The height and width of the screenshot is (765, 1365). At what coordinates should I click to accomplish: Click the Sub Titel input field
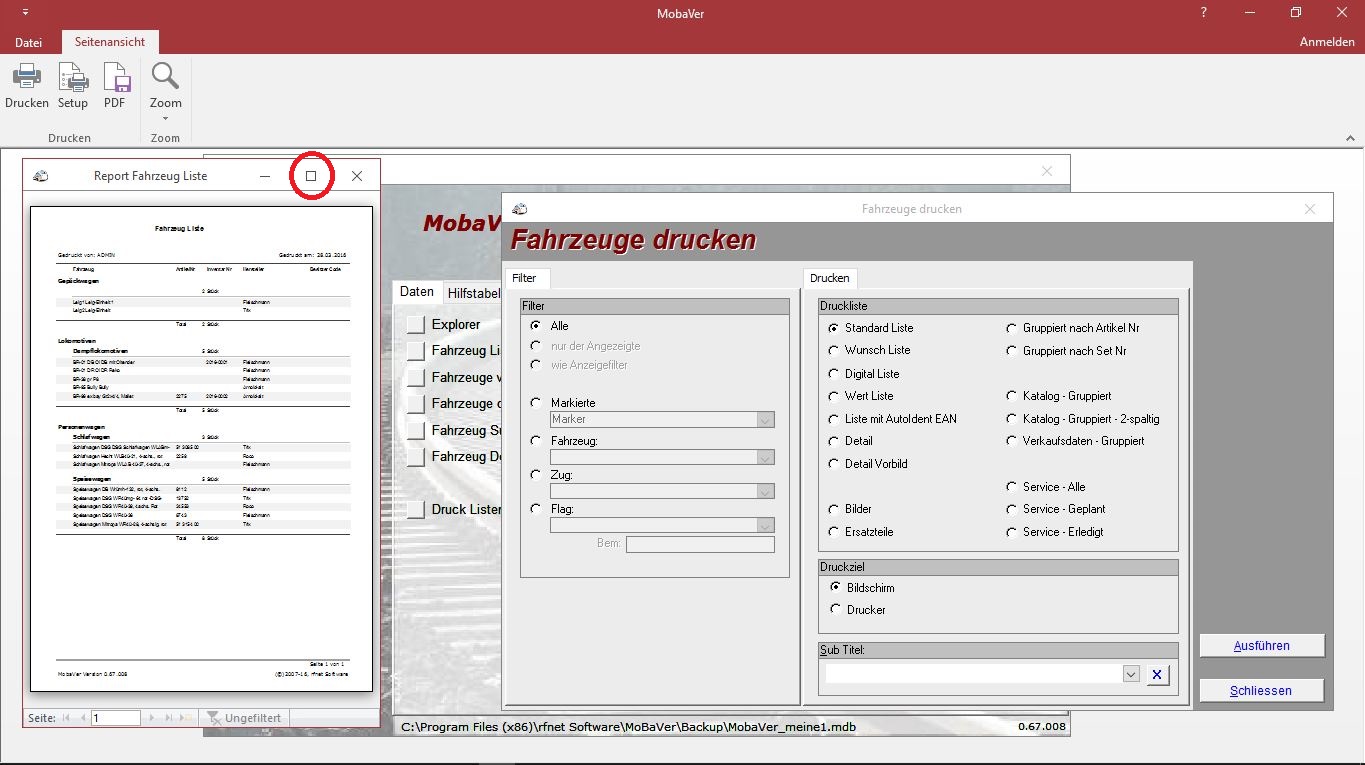[974, 675]
